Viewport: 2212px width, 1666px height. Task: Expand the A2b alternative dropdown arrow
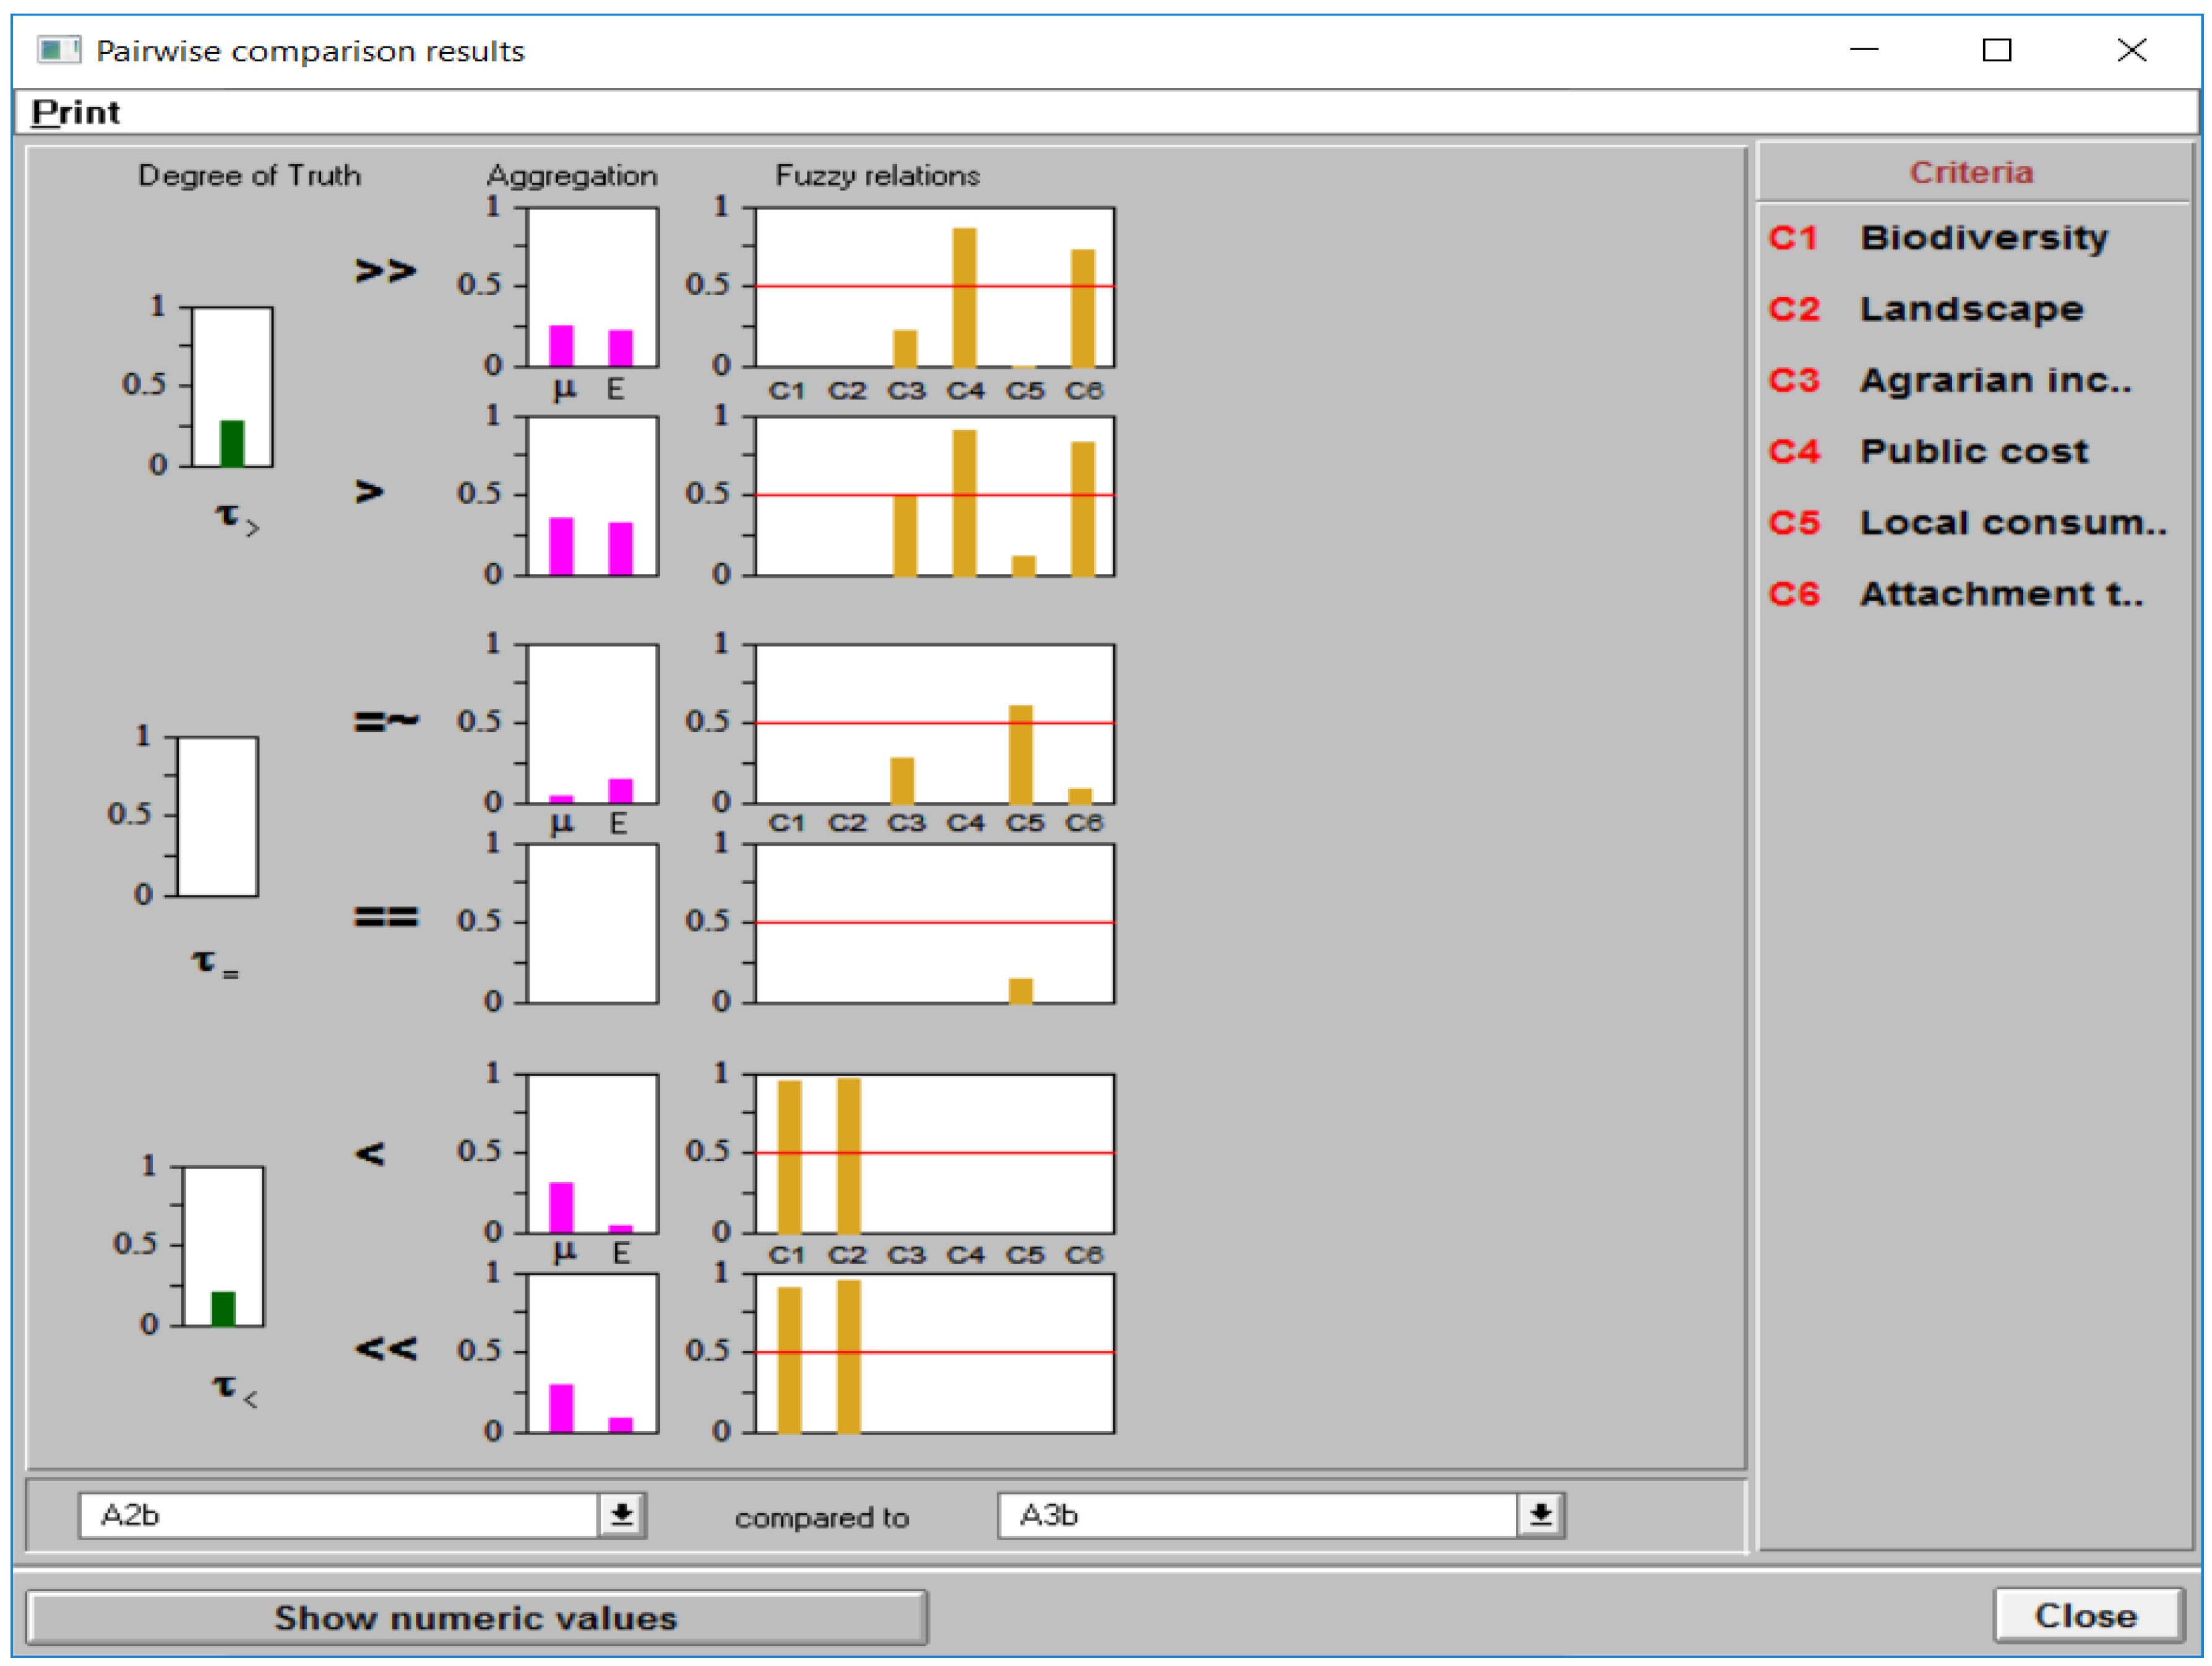(x=621, y=1514)
